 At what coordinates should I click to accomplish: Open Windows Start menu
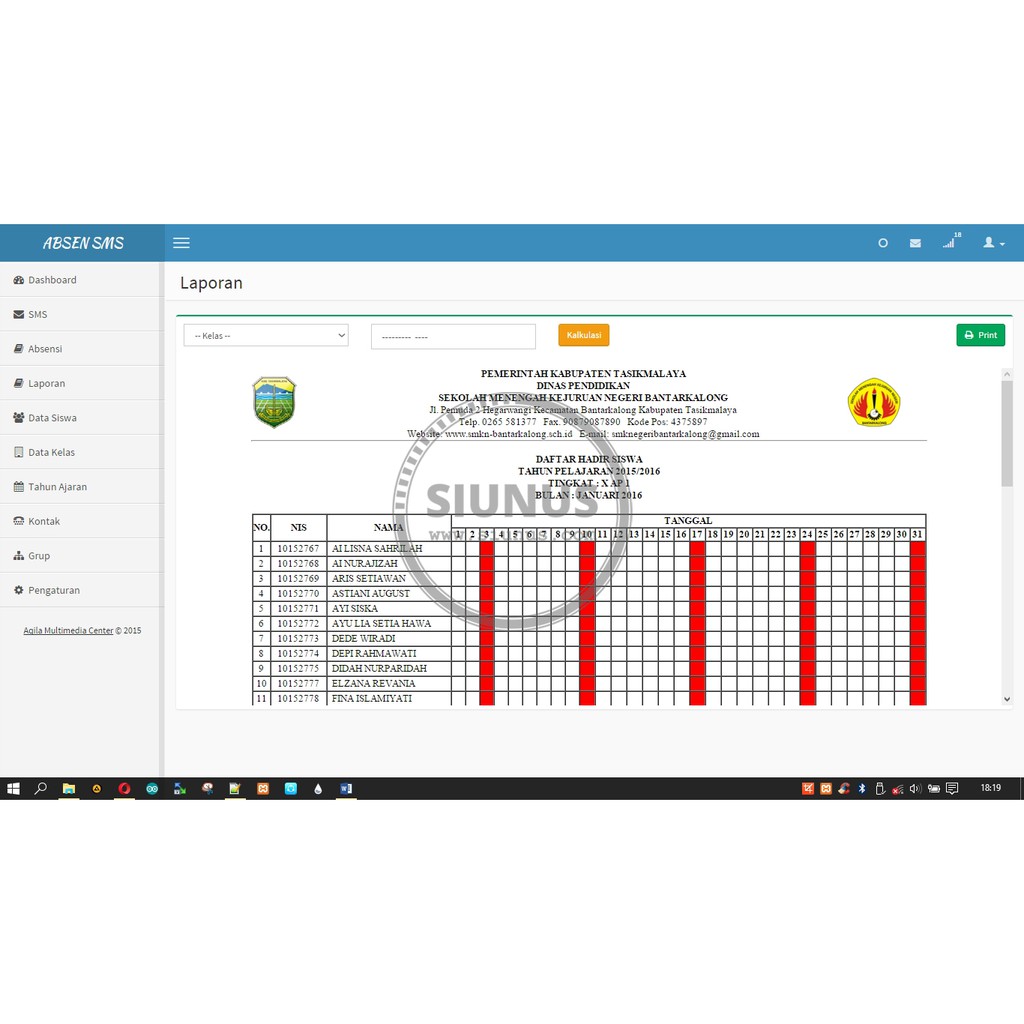click(x=13, y=788)
